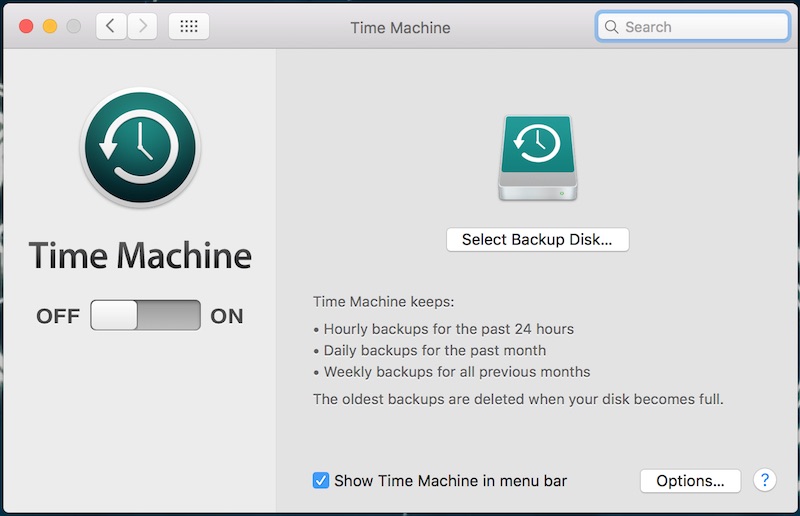Click the backup disk drive icon
Viewport: 800px width, 516px height.
tap(538, 158)
